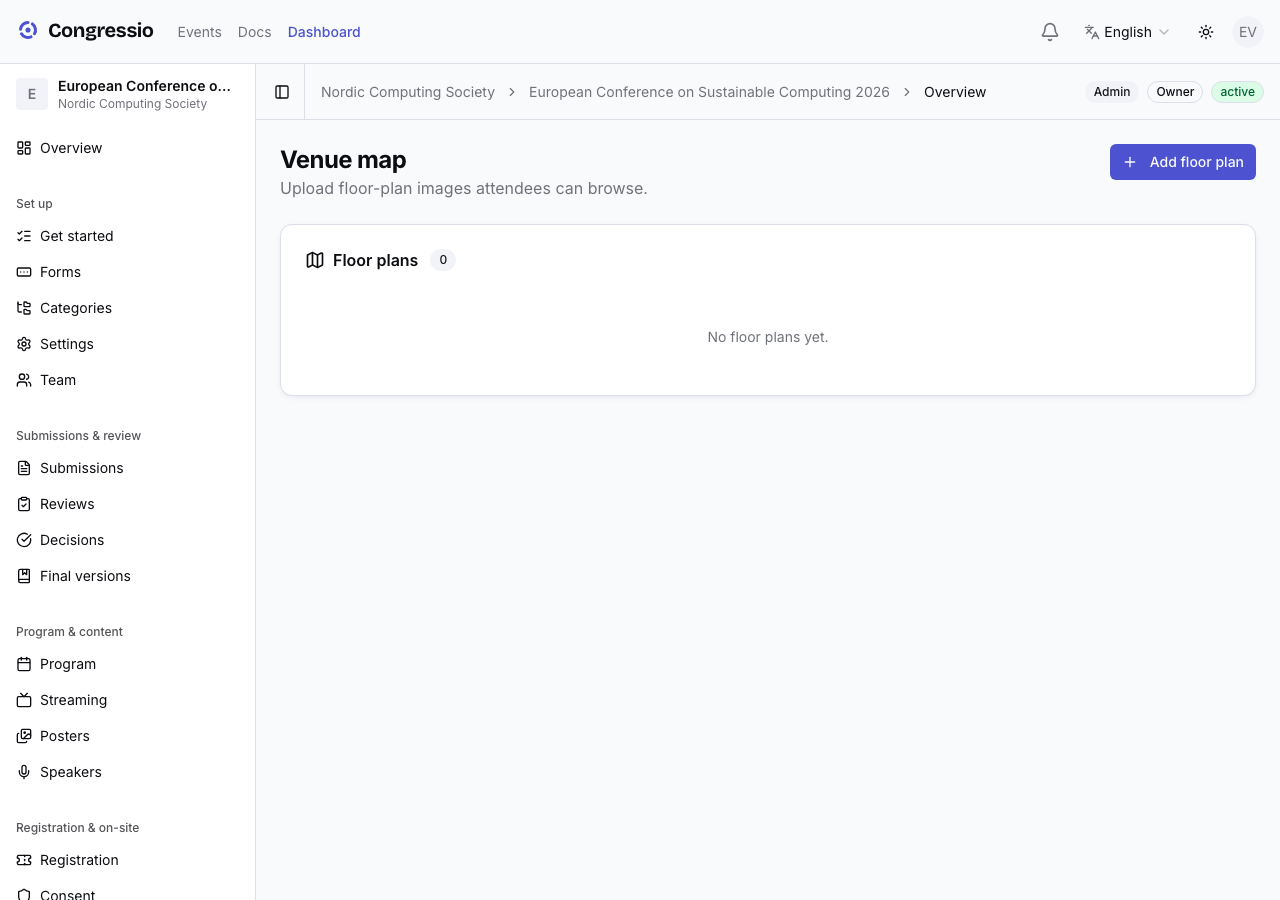Click the active status badge
The image size is (1280, 900).
pyautogui.click(x=1237, y=92)
